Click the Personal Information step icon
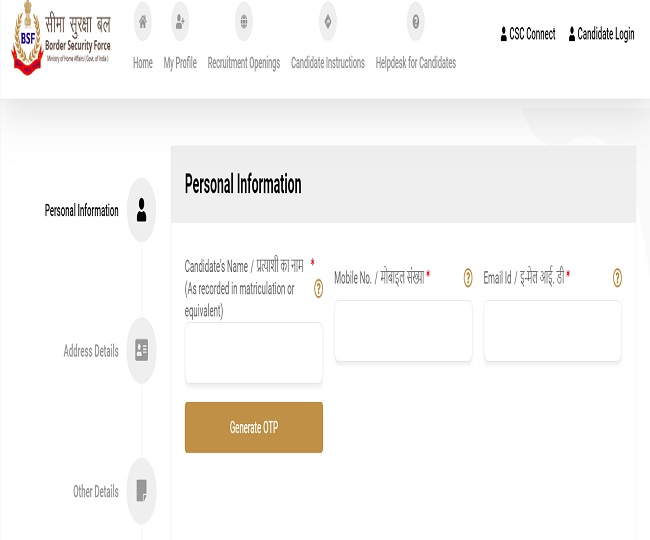The height and width of the screenshot is (540, 650). pos(141,210)
